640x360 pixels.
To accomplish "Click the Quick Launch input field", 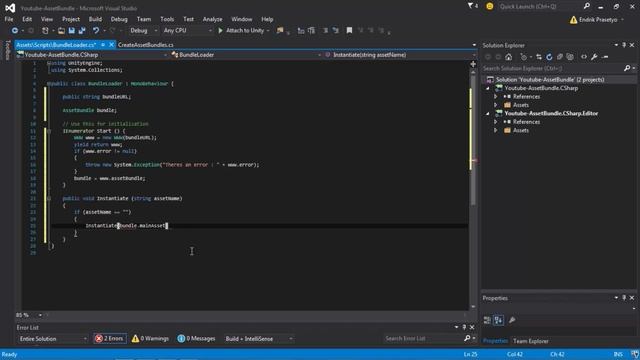I will coord(540,7).
